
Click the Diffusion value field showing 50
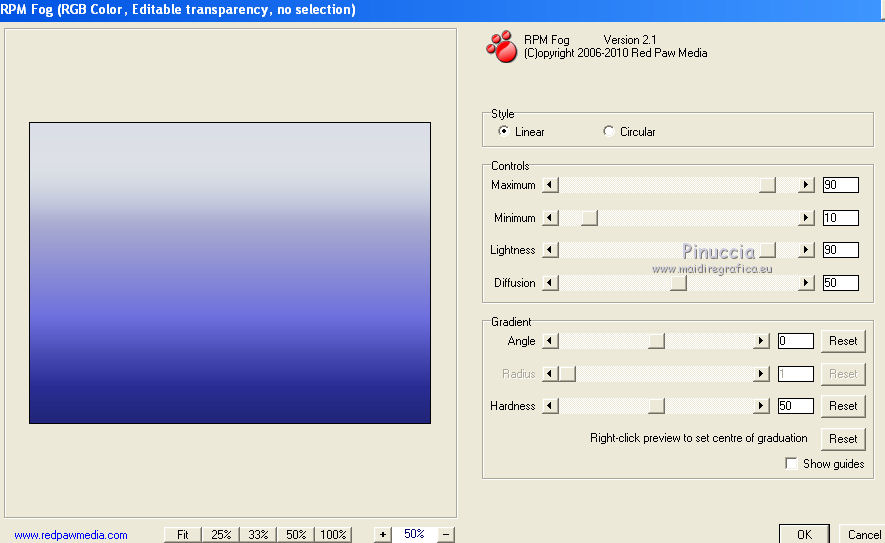click(840, 282)
